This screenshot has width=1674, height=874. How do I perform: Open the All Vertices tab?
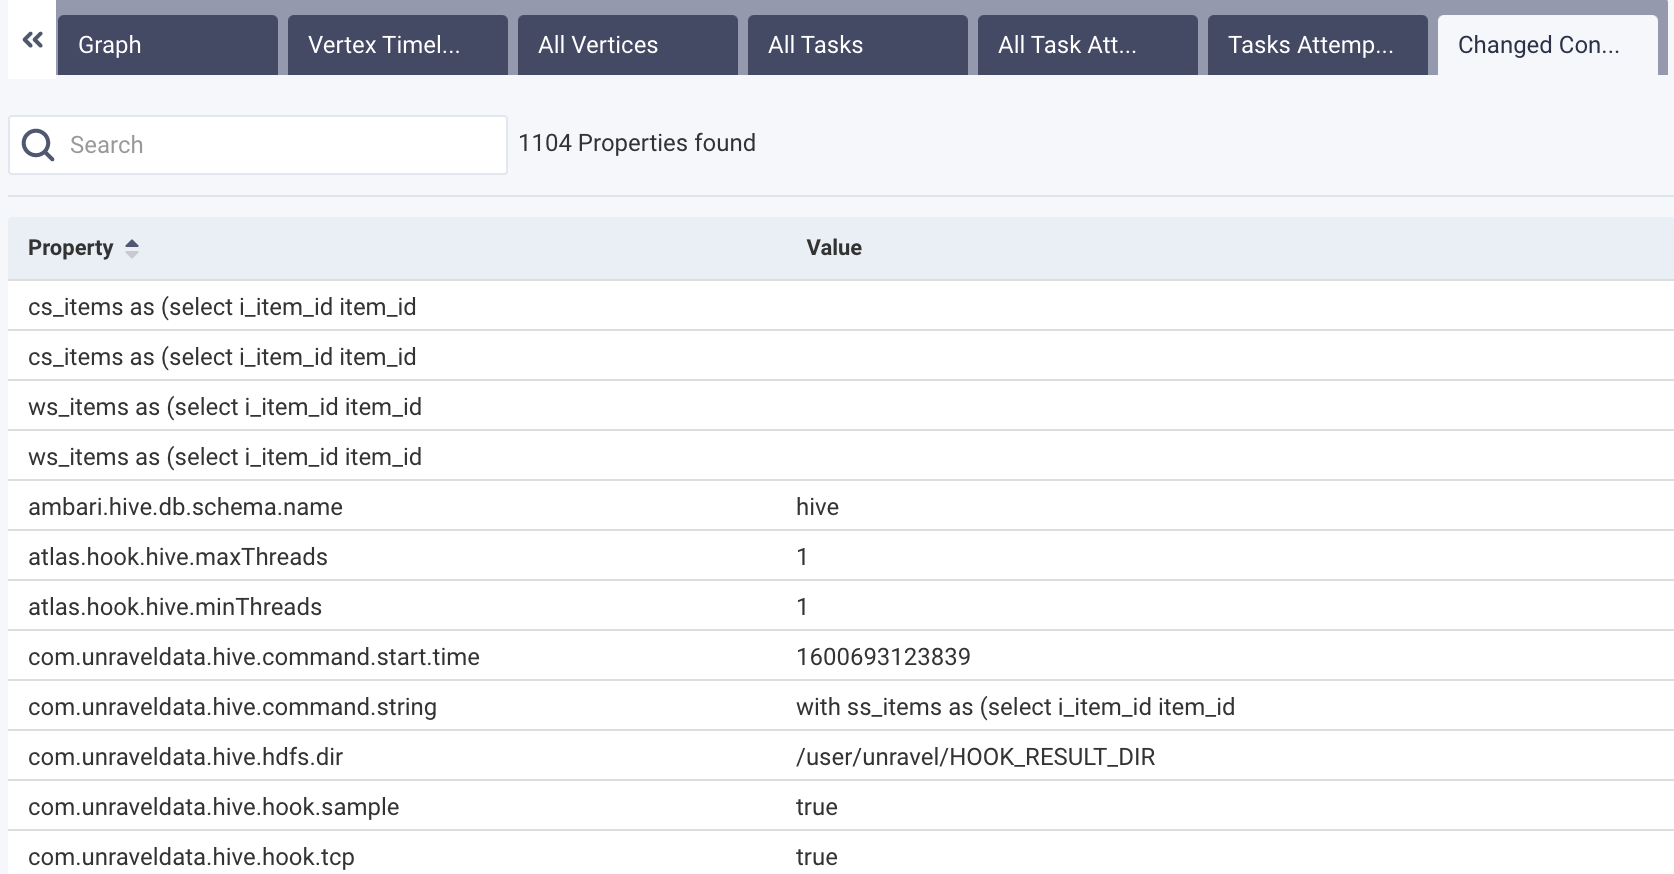point(628,45)
